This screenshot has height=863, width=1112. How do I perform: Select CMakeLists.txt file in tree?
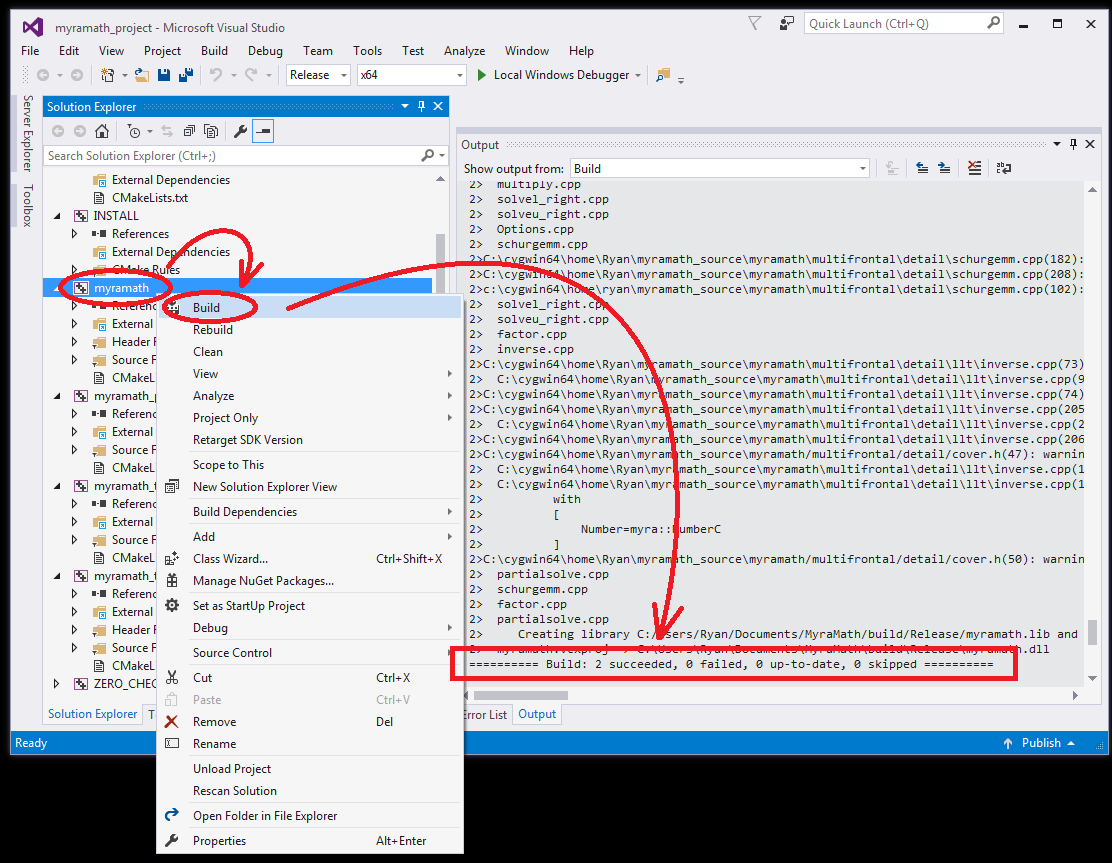point(150,198)
